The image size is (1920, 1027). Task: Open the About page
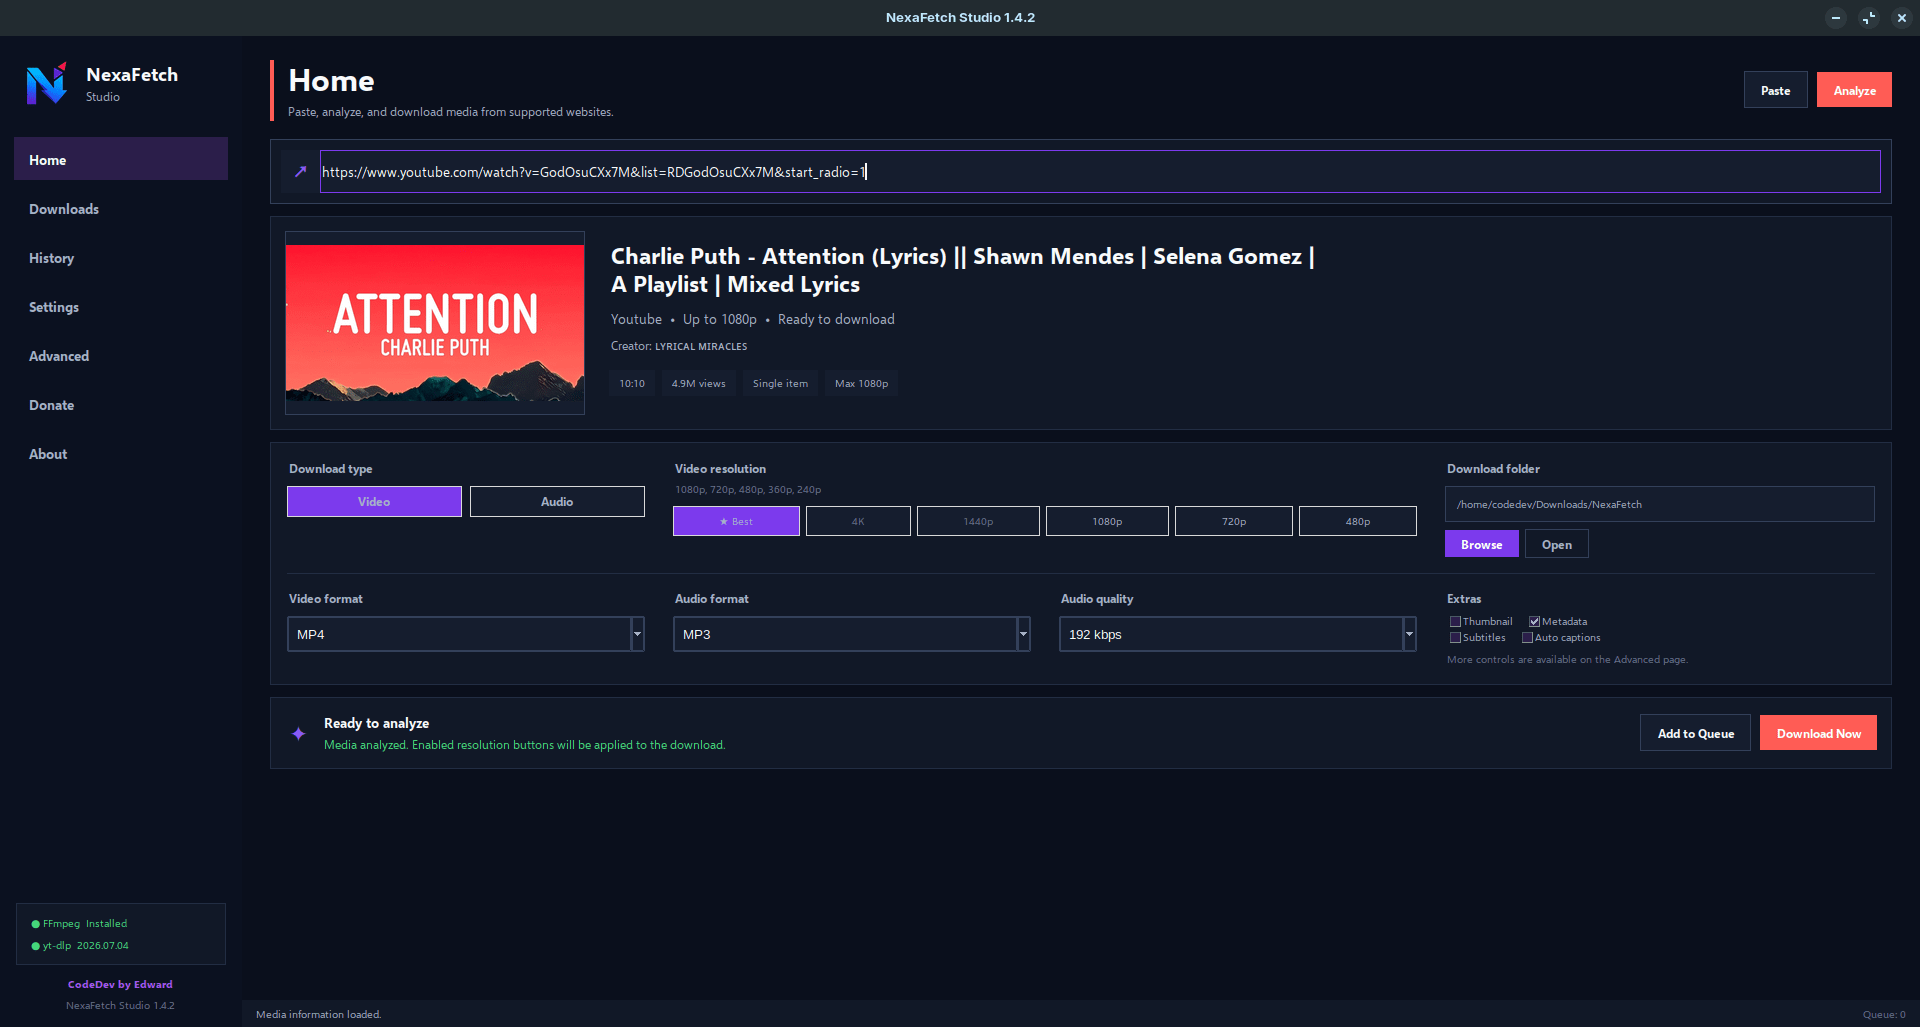point(121,454)
